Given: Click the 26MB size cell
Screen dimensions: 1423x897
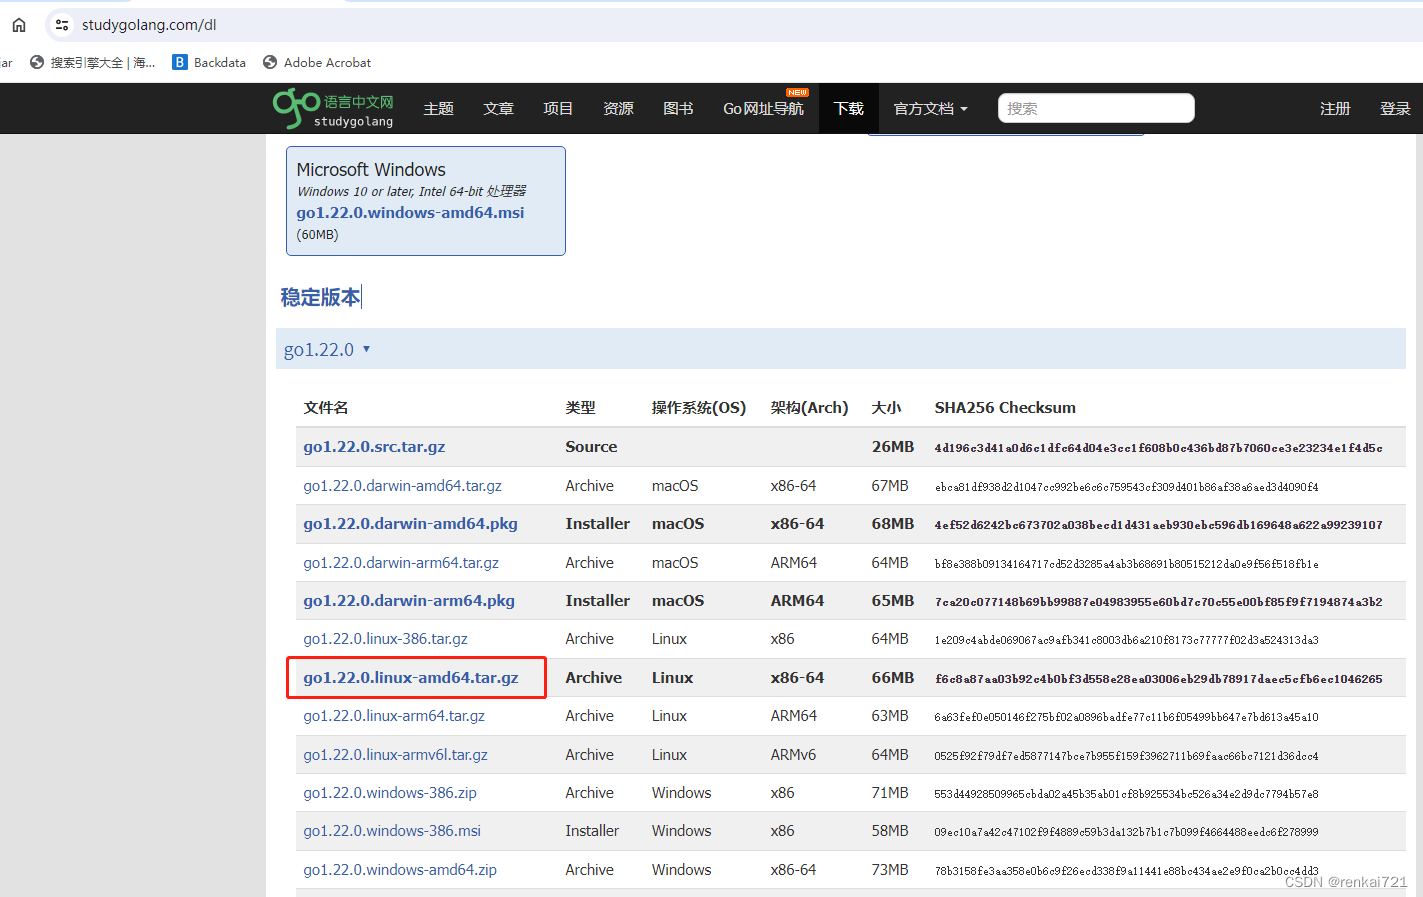Looking at the screenshot, I should (892, 446).
